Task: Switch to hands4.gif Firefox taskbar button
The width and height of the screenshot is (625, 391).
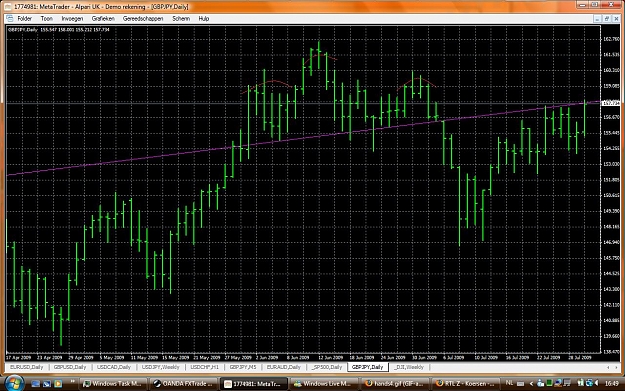Action: tap(395, 383)
